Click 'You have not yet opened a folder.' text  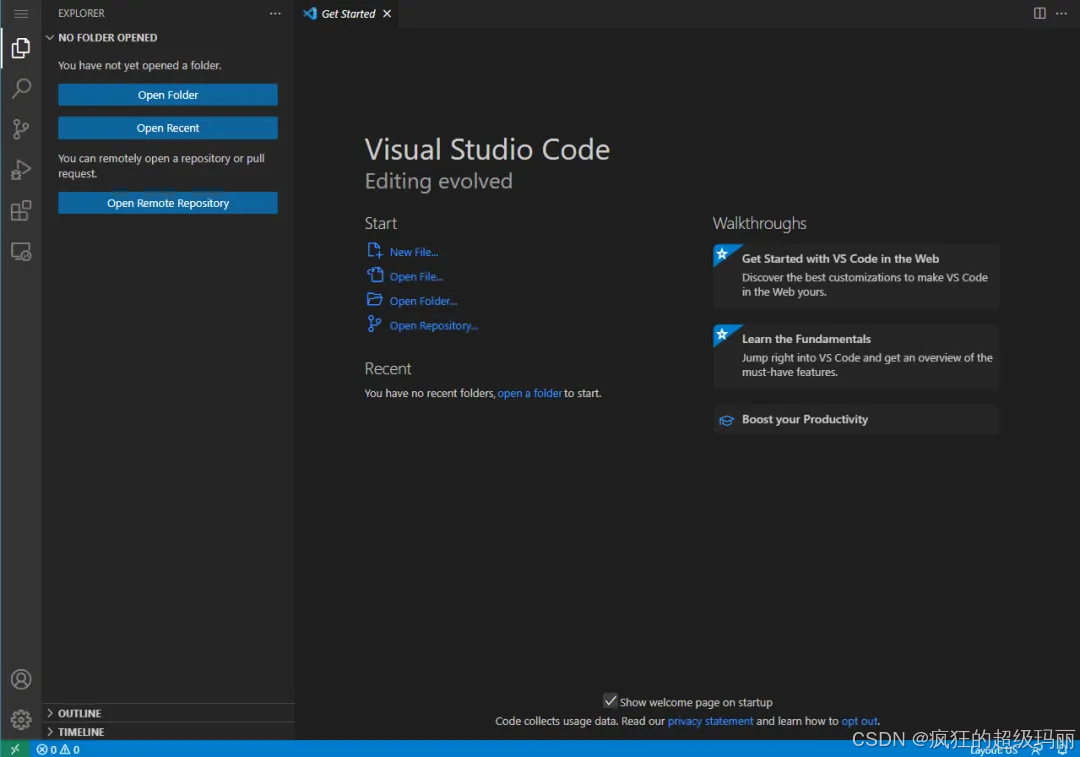click(x=140, y=65)
